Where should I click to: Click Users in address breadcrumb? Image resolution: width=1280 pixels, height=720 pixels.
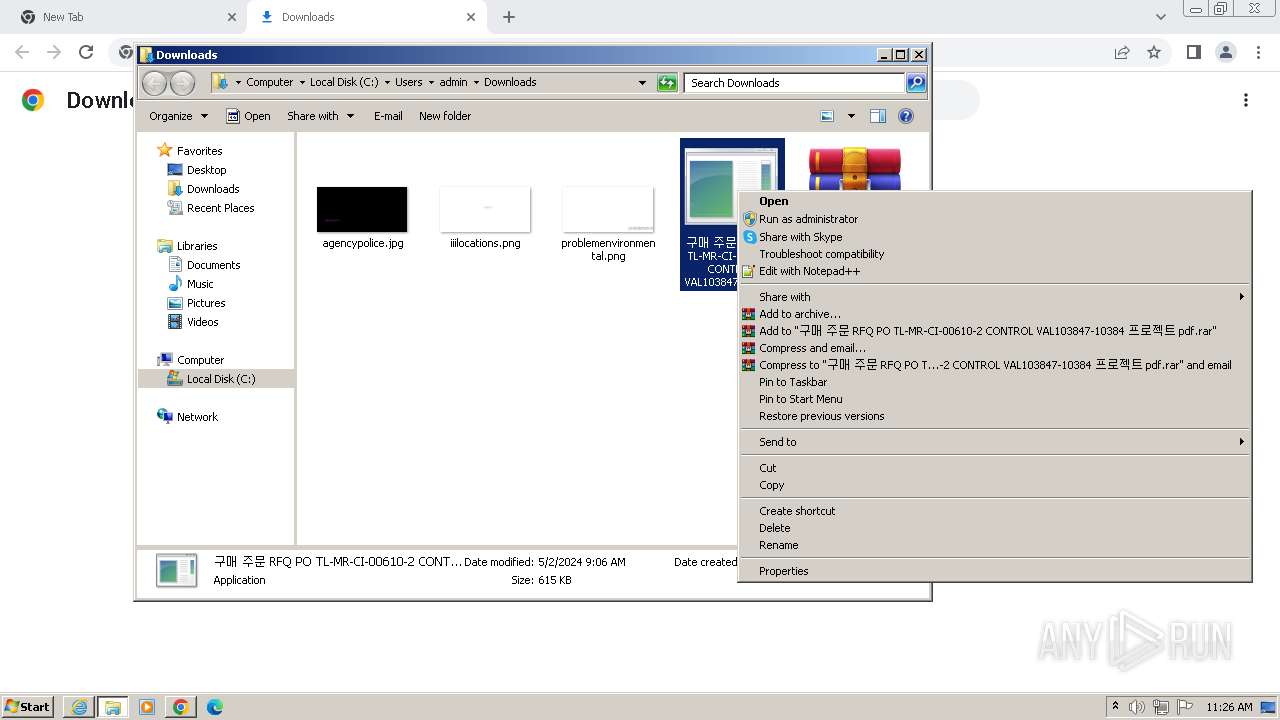pyautogui.click(x=408, y=82)
